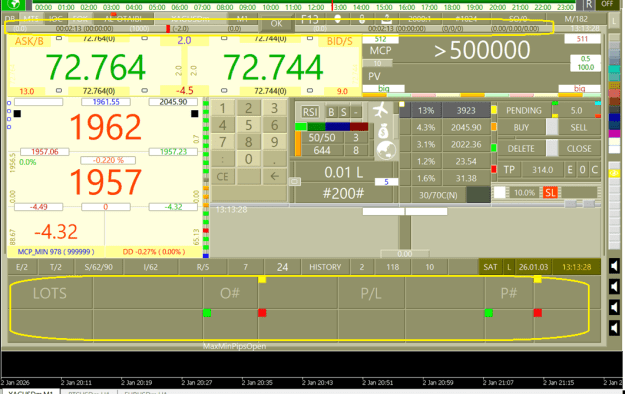Image resolution: width=625 pixels, height=394 pixels.
Task: Click the white globe icon under money bag
Action: click(x=386, y=150)
